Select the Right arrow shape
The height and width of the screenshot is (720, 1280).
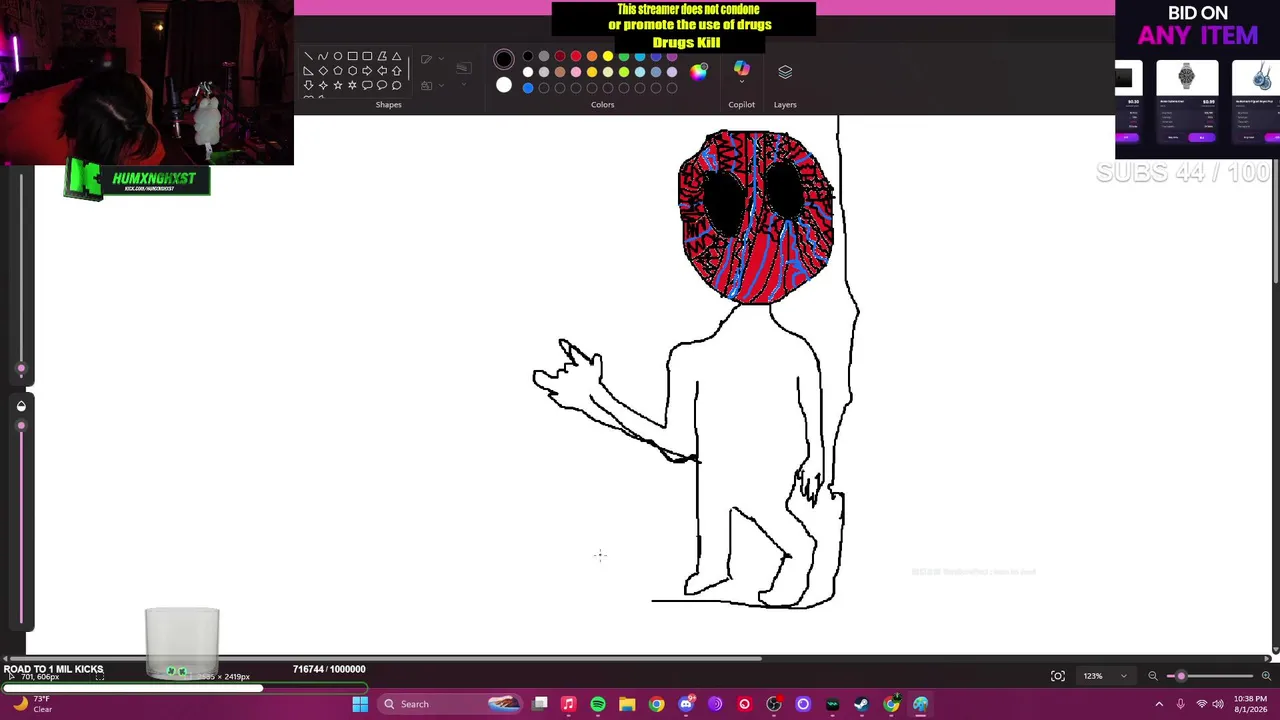tap(367, 71)
